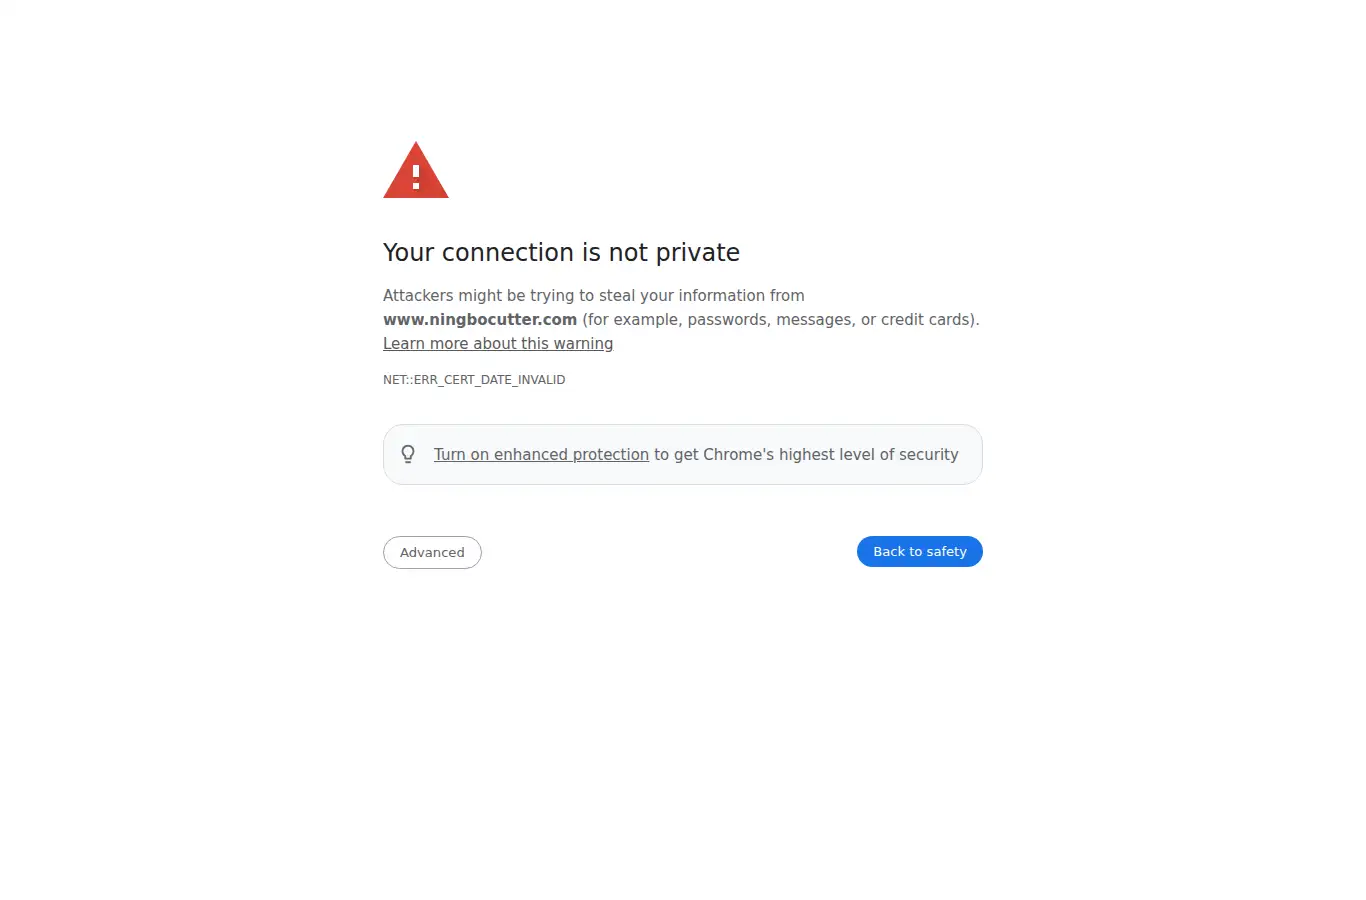Follow the Turn on enhanced protection link
The width and height of the screenshot is (1366, 900).
pos(541,454)
